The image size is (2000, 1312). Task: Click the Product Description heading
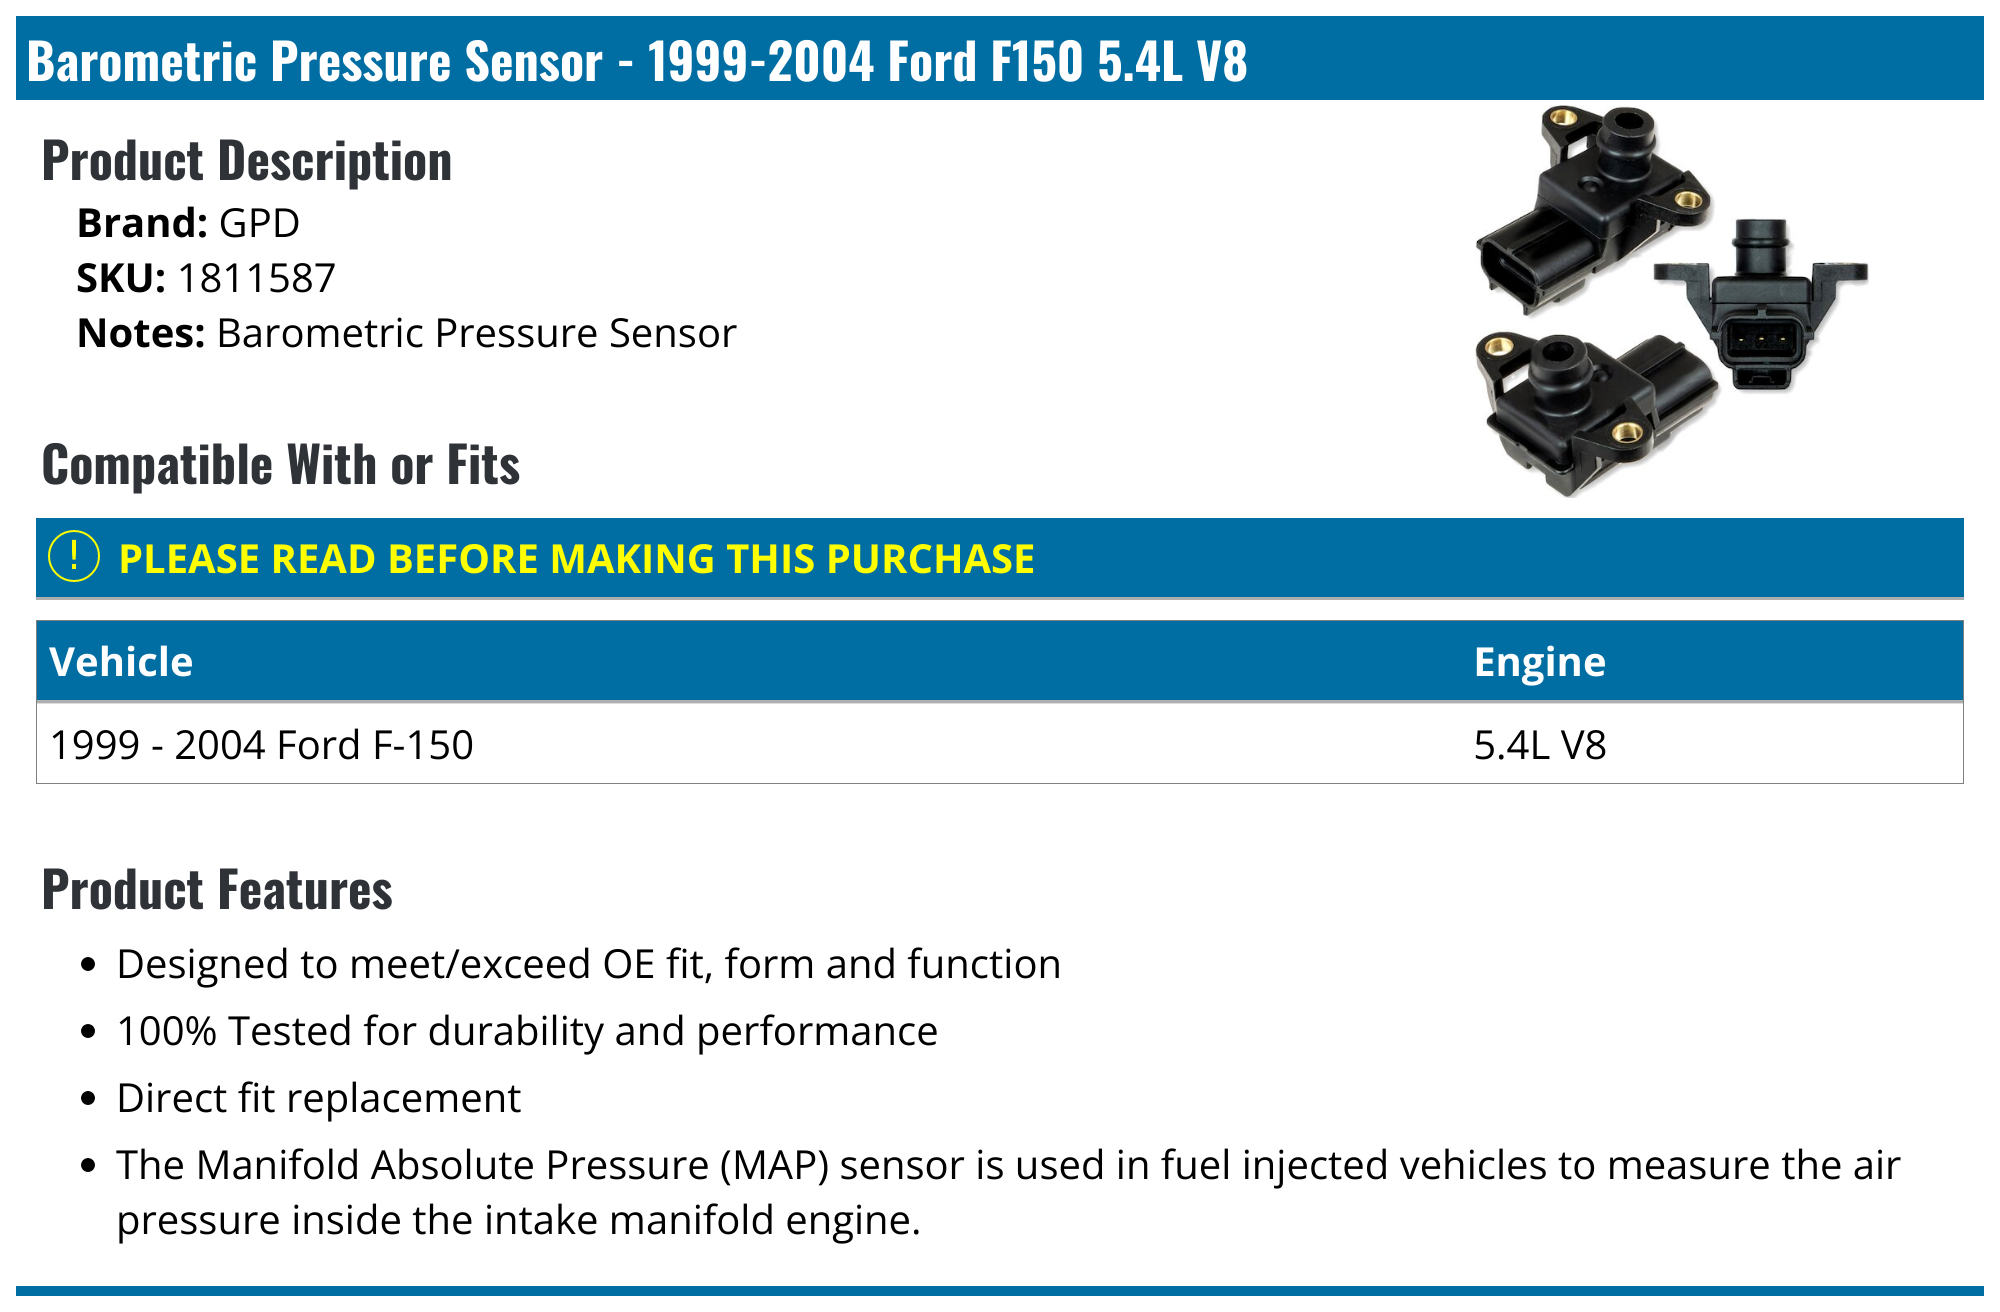[x=247, y=161]
